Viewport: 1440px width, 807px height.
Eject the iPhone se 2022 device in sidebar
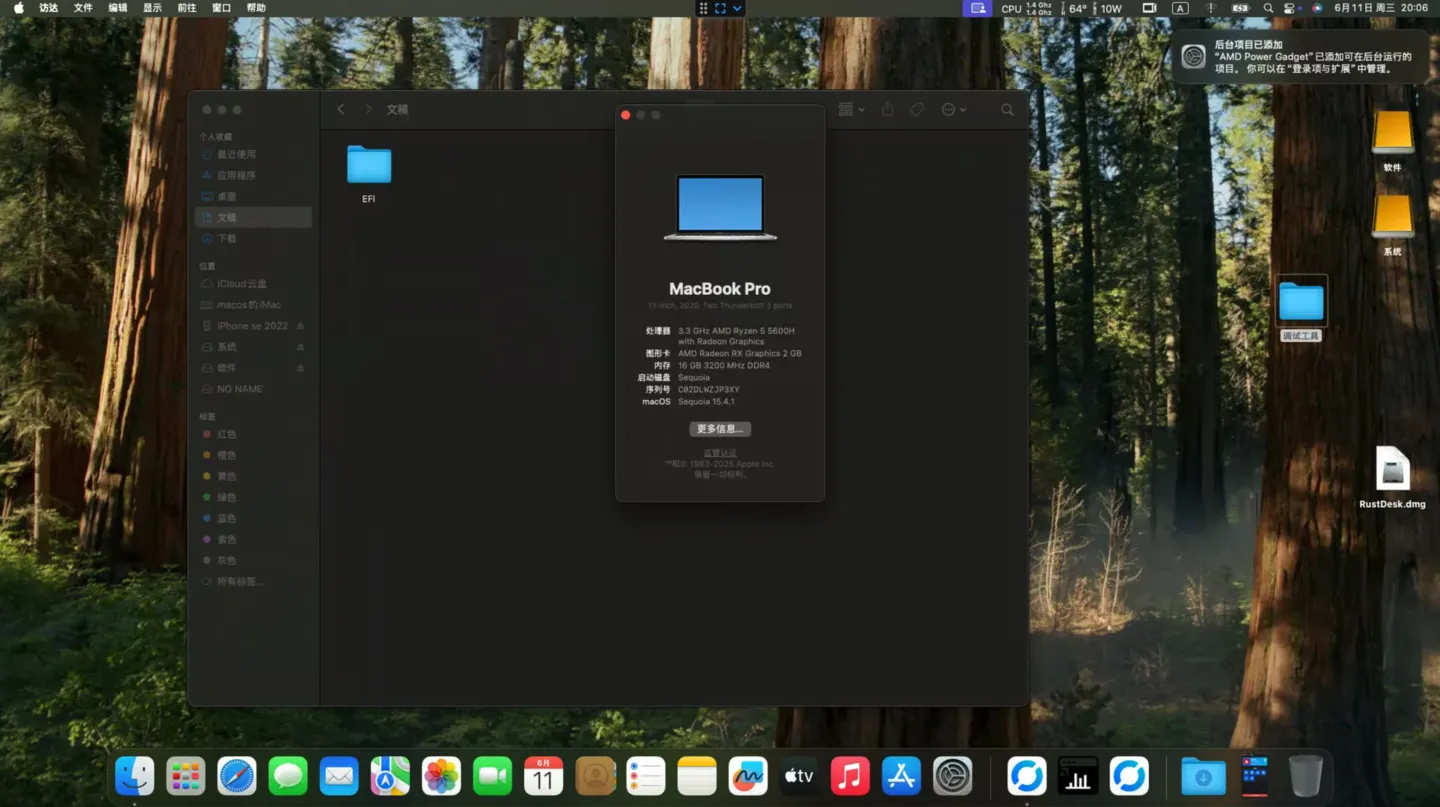(301, 326)
